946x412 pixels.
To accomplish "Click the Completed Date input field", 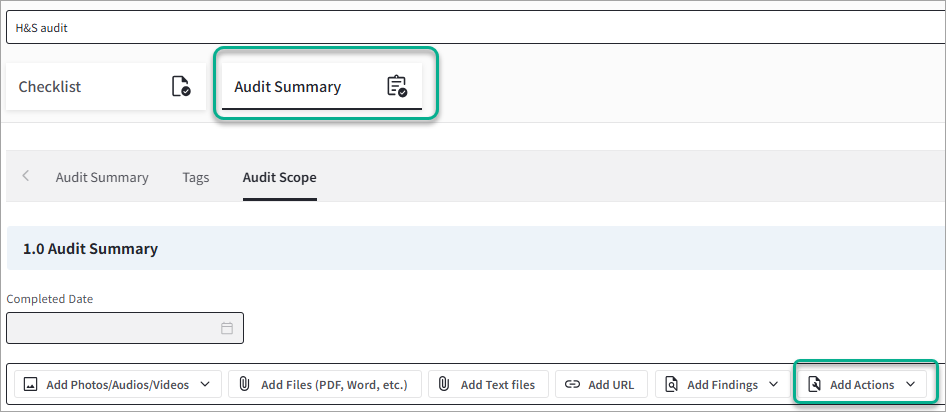I will point(125,328).
